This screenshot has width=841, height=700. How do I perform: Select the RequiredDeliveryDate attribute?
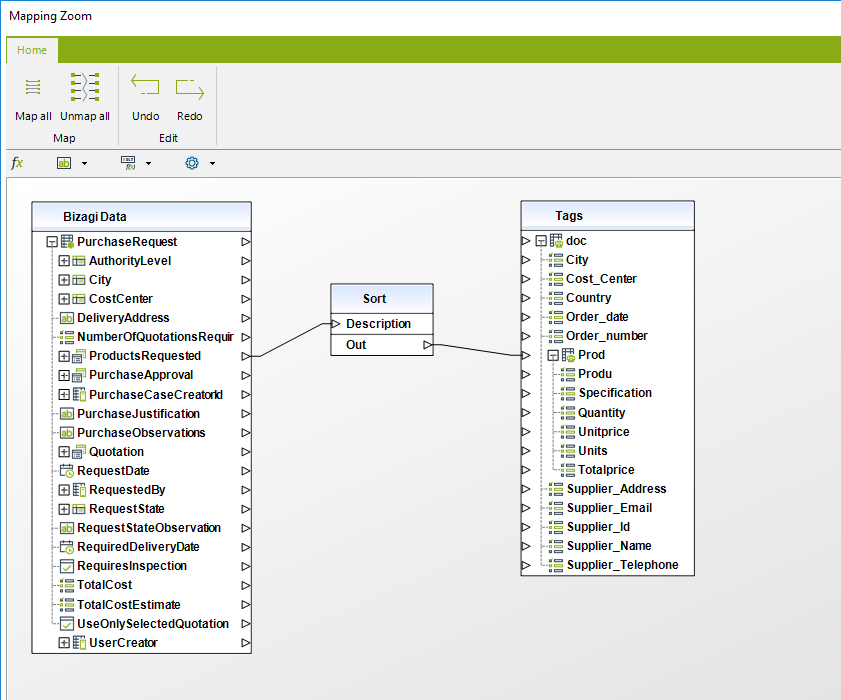click(138, 547)
